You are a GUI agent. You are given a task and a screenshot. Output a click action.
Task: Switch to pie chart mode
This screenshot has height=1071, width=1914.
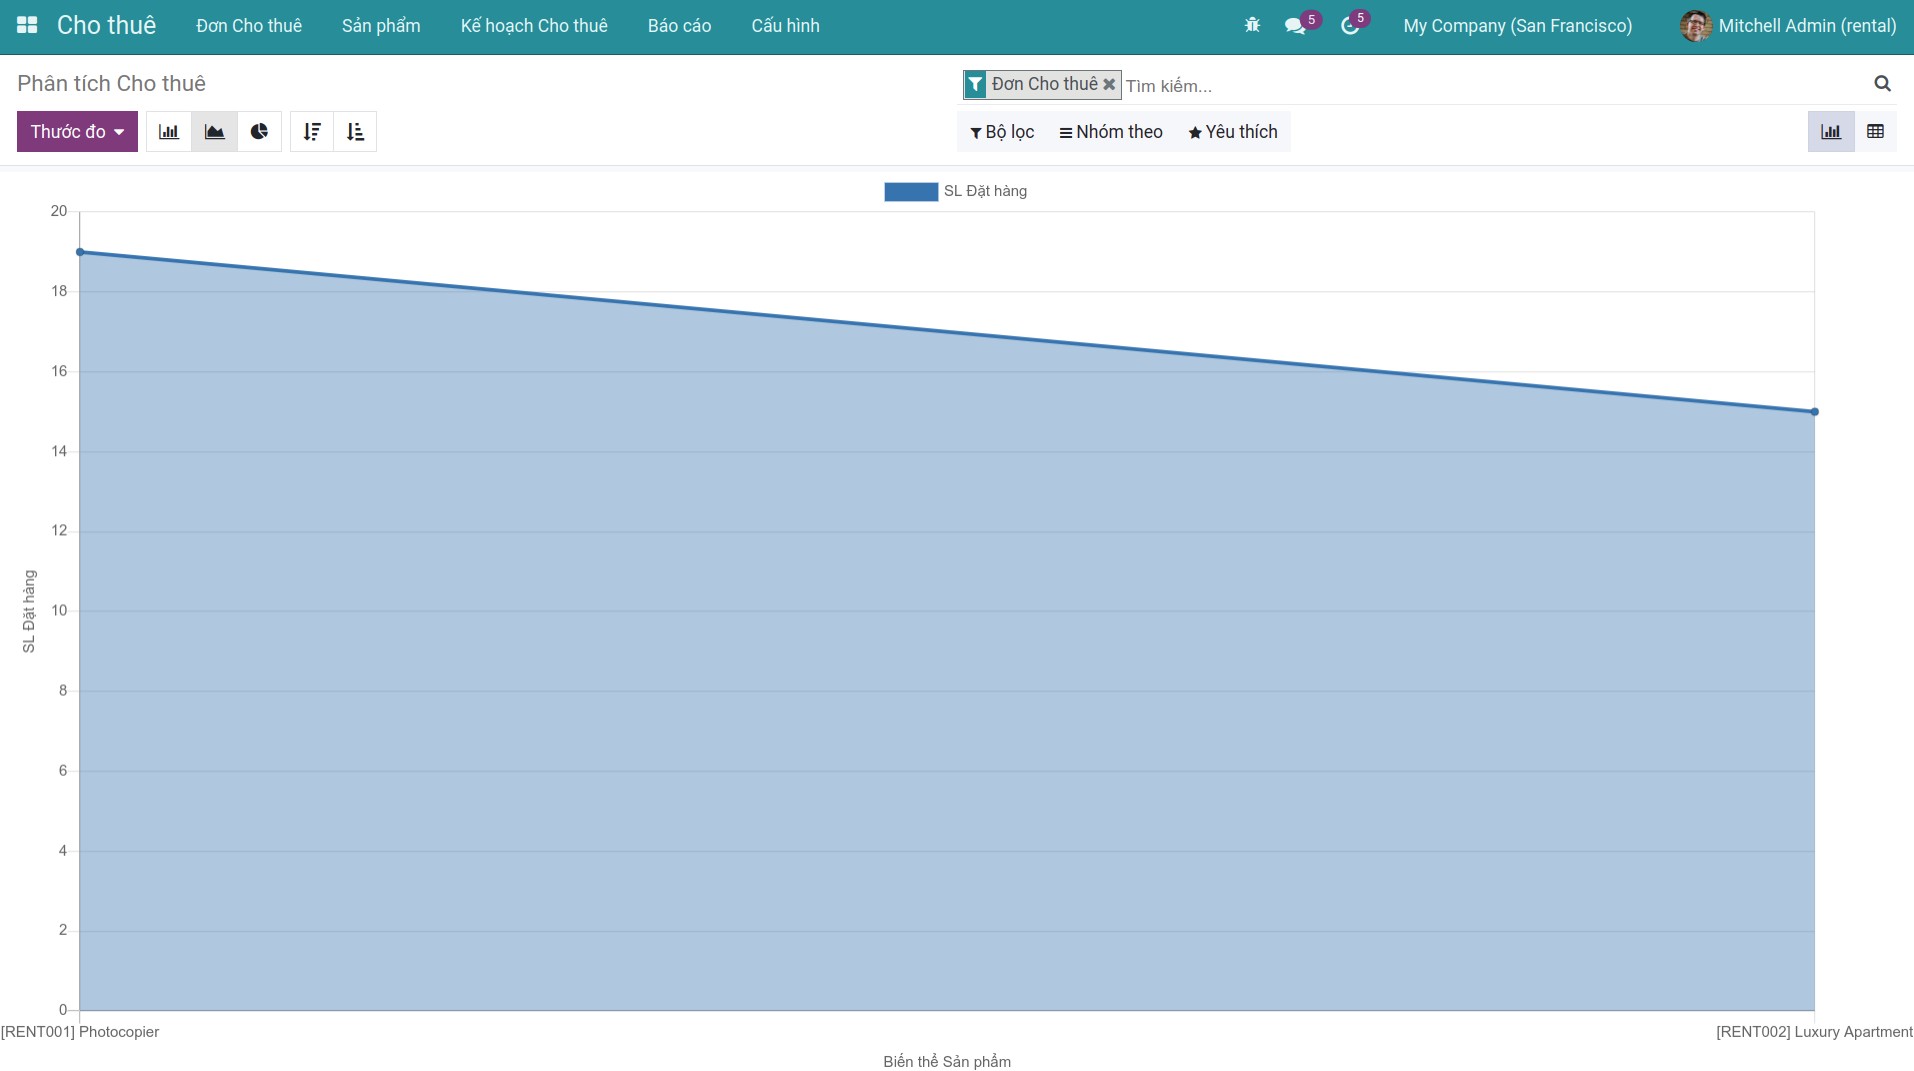259,132
